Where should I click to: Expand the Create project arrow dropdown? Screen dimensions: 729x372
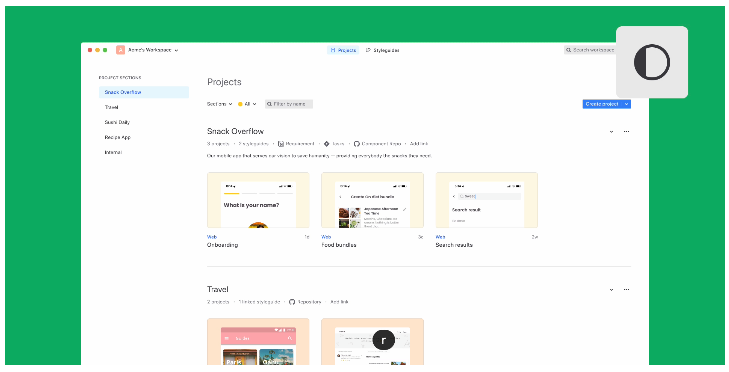coord(626,104)
